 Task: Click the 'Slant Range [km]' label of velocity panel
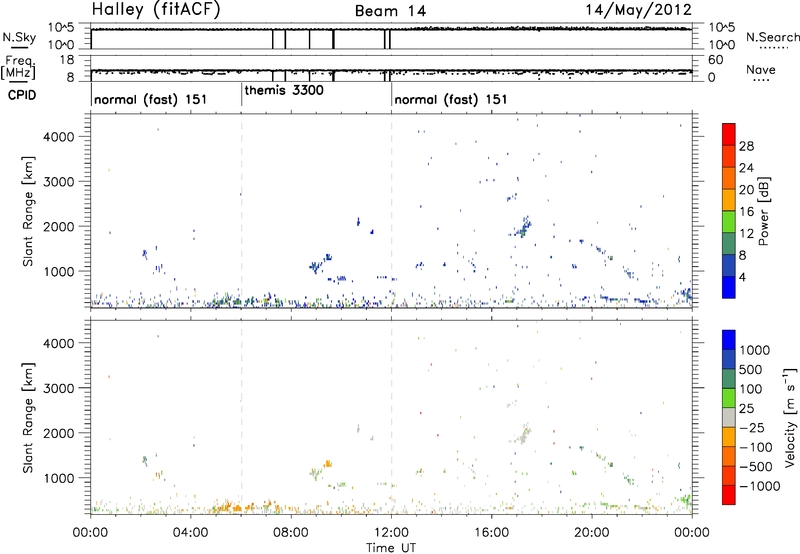(x=28, y=417)
